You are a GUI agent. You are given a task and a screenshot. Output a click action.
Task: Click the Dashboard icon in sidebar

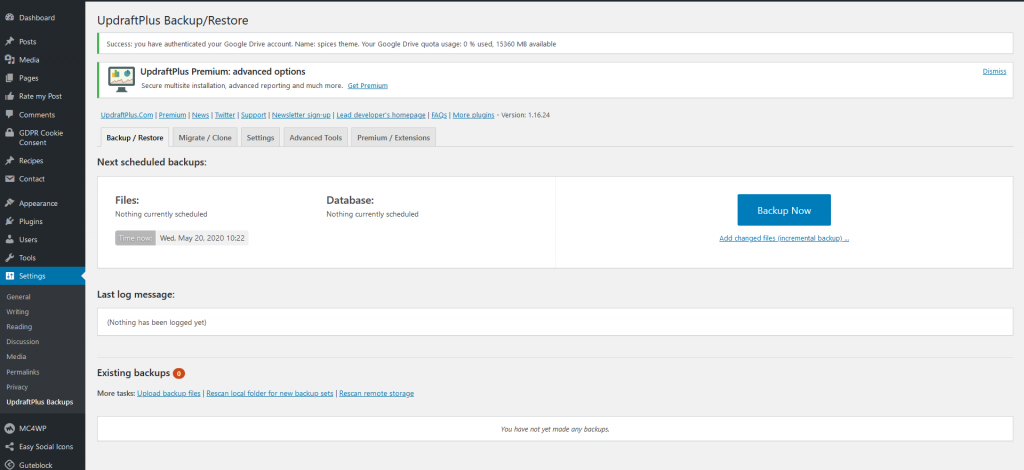tap(9, 18)
